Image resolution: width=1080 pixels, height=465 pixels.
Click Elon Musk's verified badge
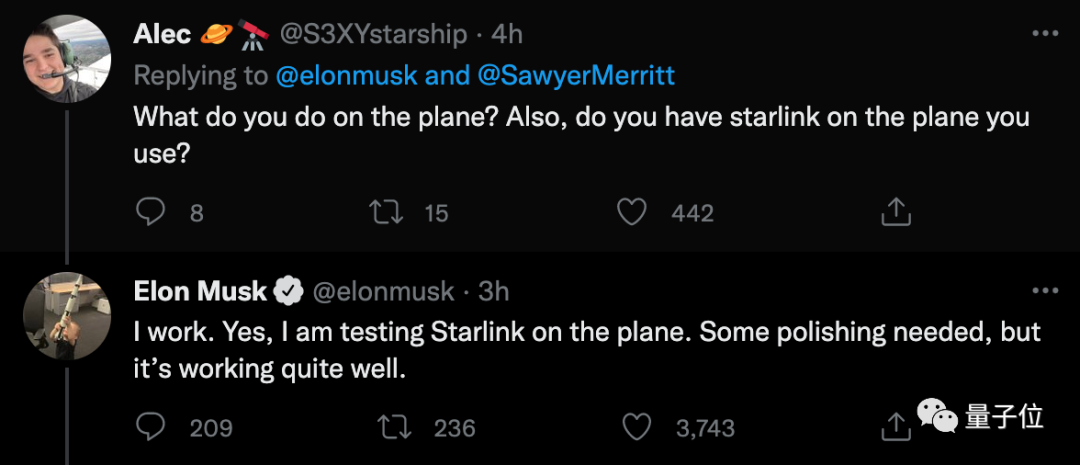(x=289, y=292)
